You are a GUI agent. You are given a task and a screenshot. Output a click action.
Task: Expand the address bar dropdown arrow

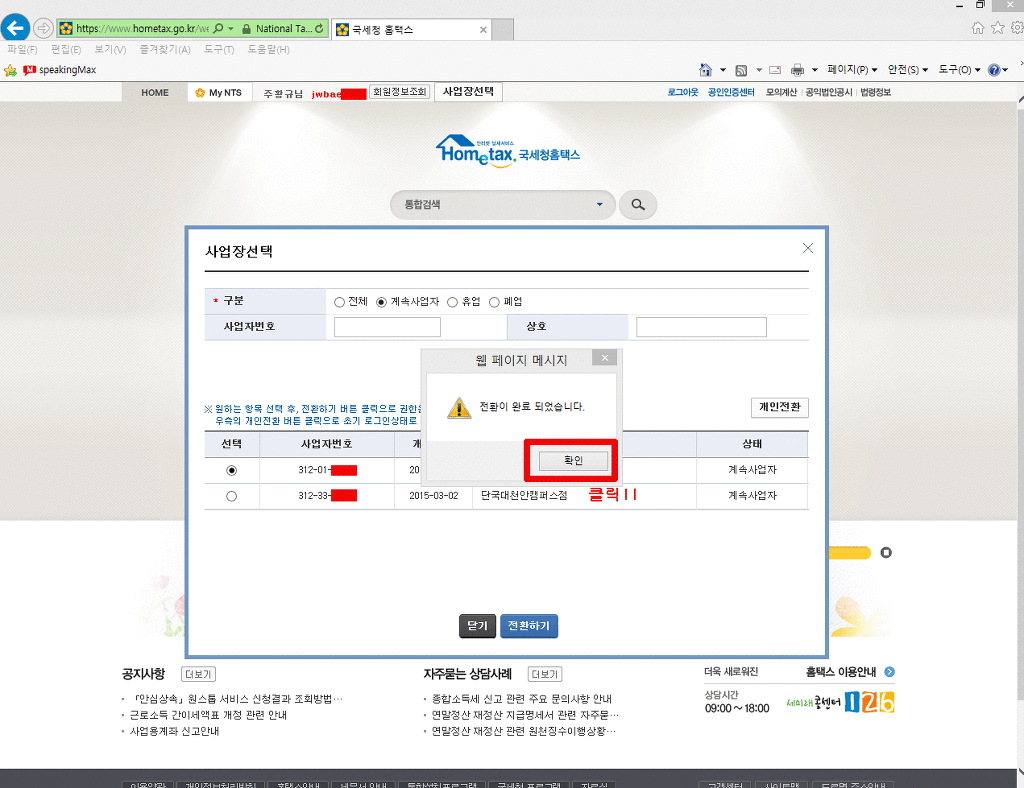[231, 29]
